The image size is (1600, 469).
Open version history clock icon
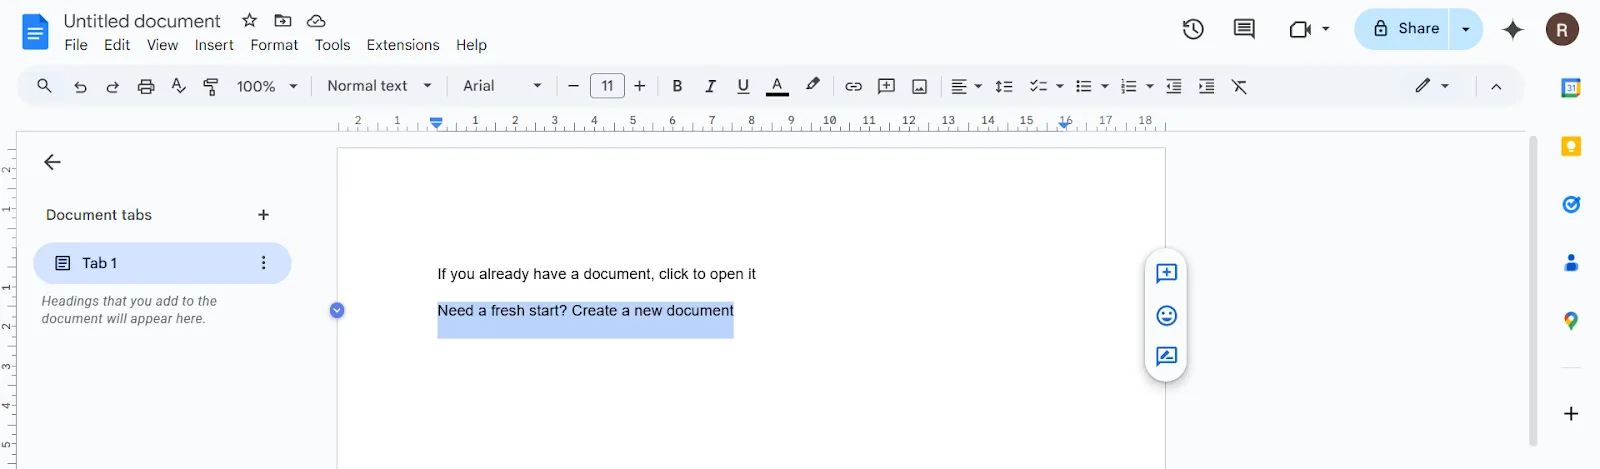coord(1193,29)
